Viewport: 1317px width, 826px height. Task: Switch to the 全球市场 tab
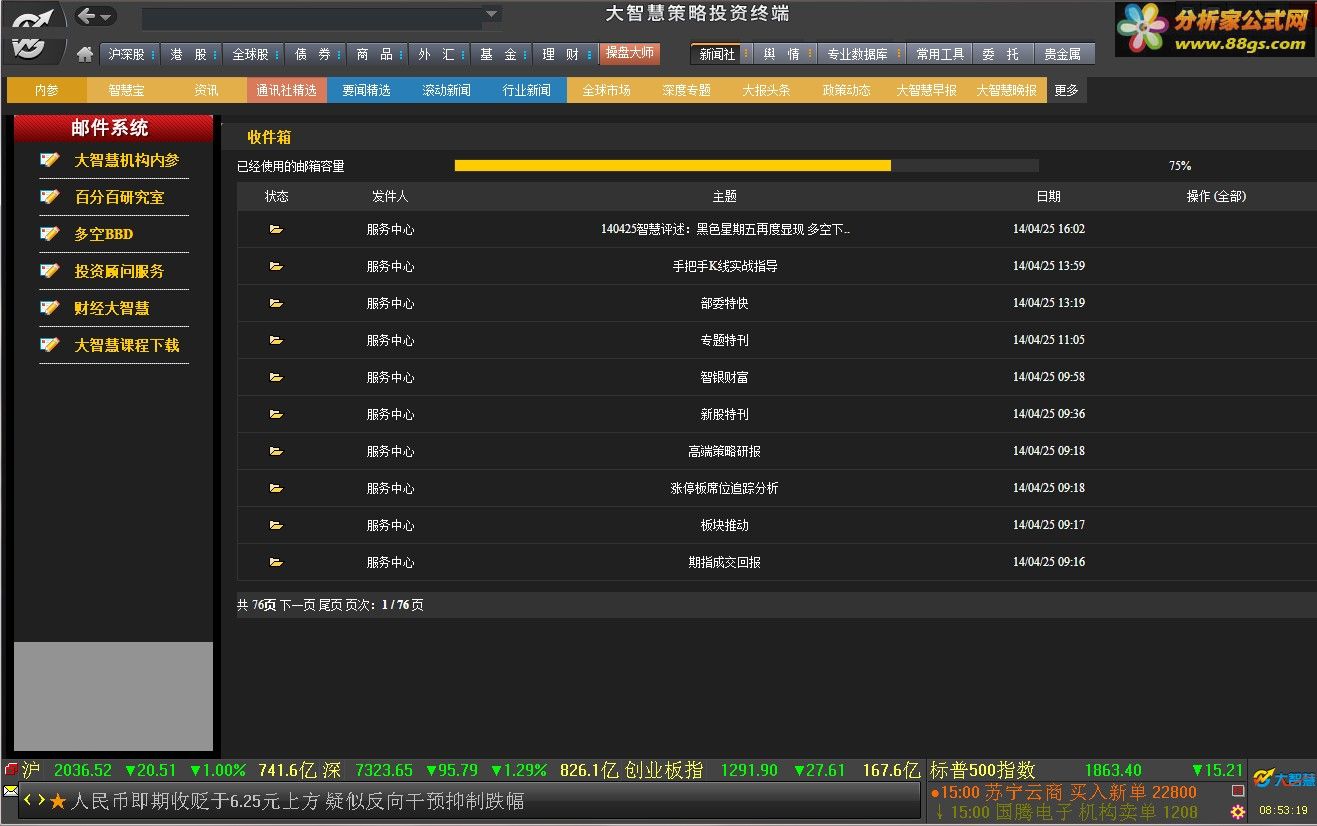click(x=607, y=90)
